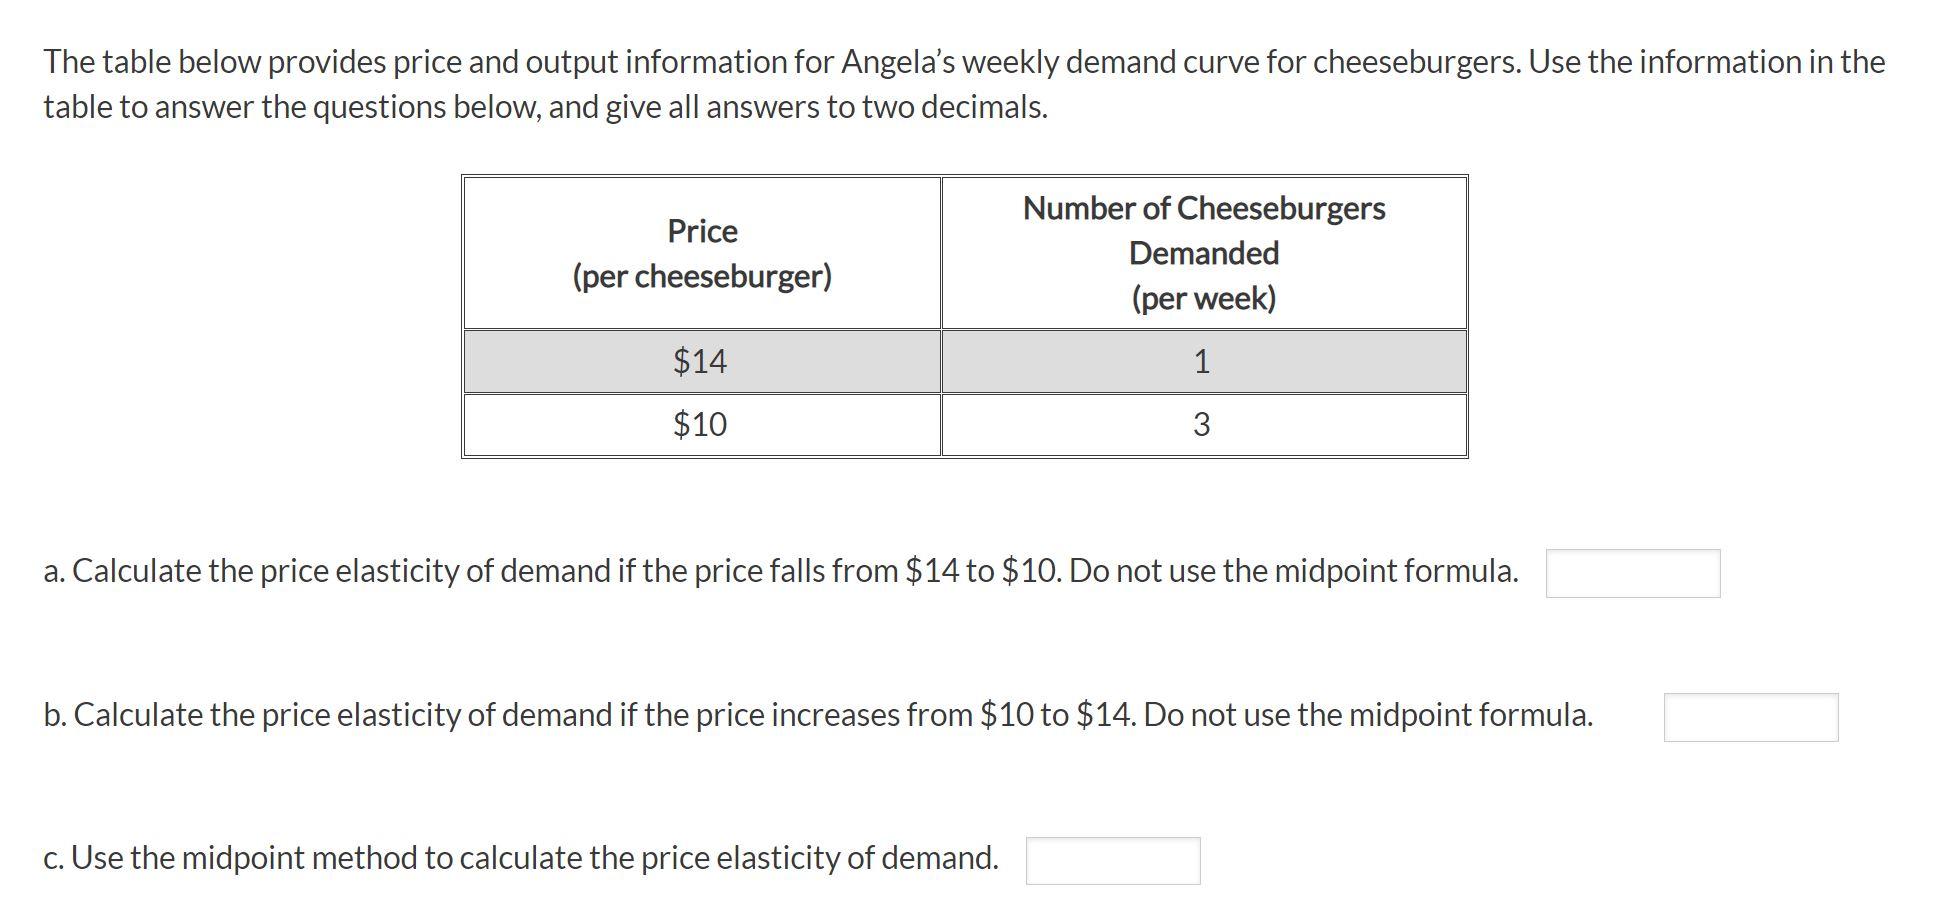Click the phrase 'per week' in header
Viewport: 1938px width, 907px height.
pos(1204,297)
